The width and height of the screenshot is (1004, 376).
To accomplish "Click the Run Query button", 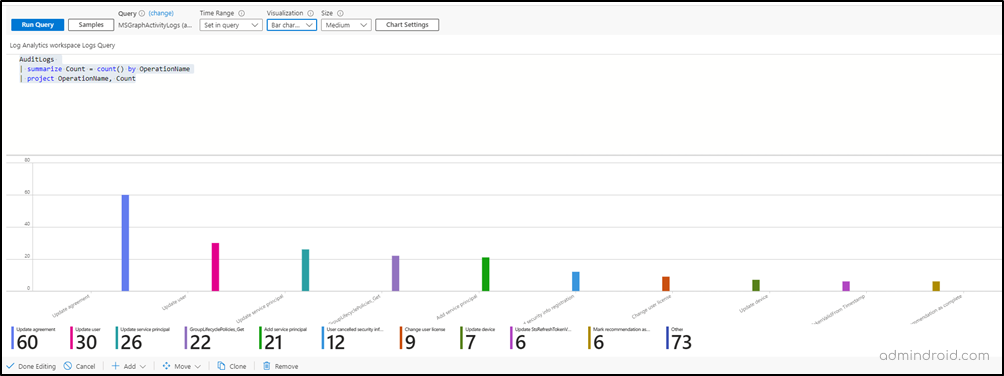I will click(37, 25).
